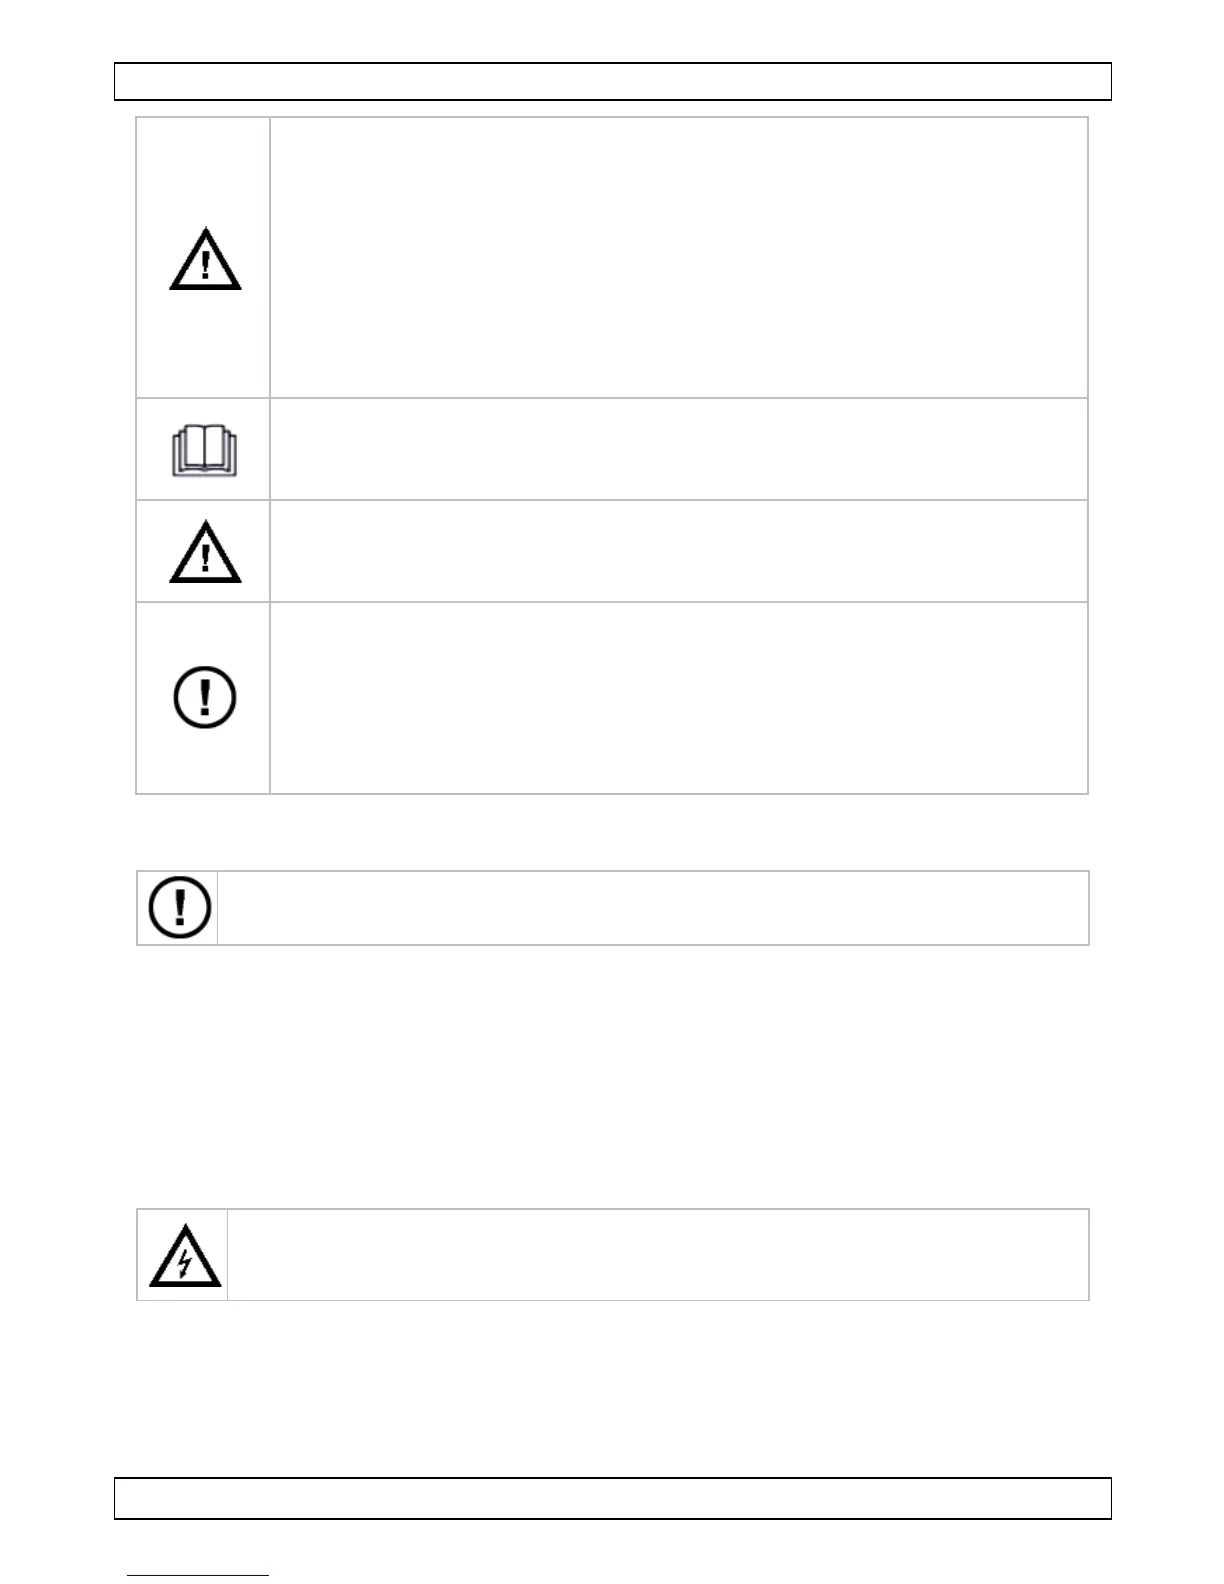The image size is (1224, 1584).
Task: Click the open book manual icon
Action: [204, 451]
